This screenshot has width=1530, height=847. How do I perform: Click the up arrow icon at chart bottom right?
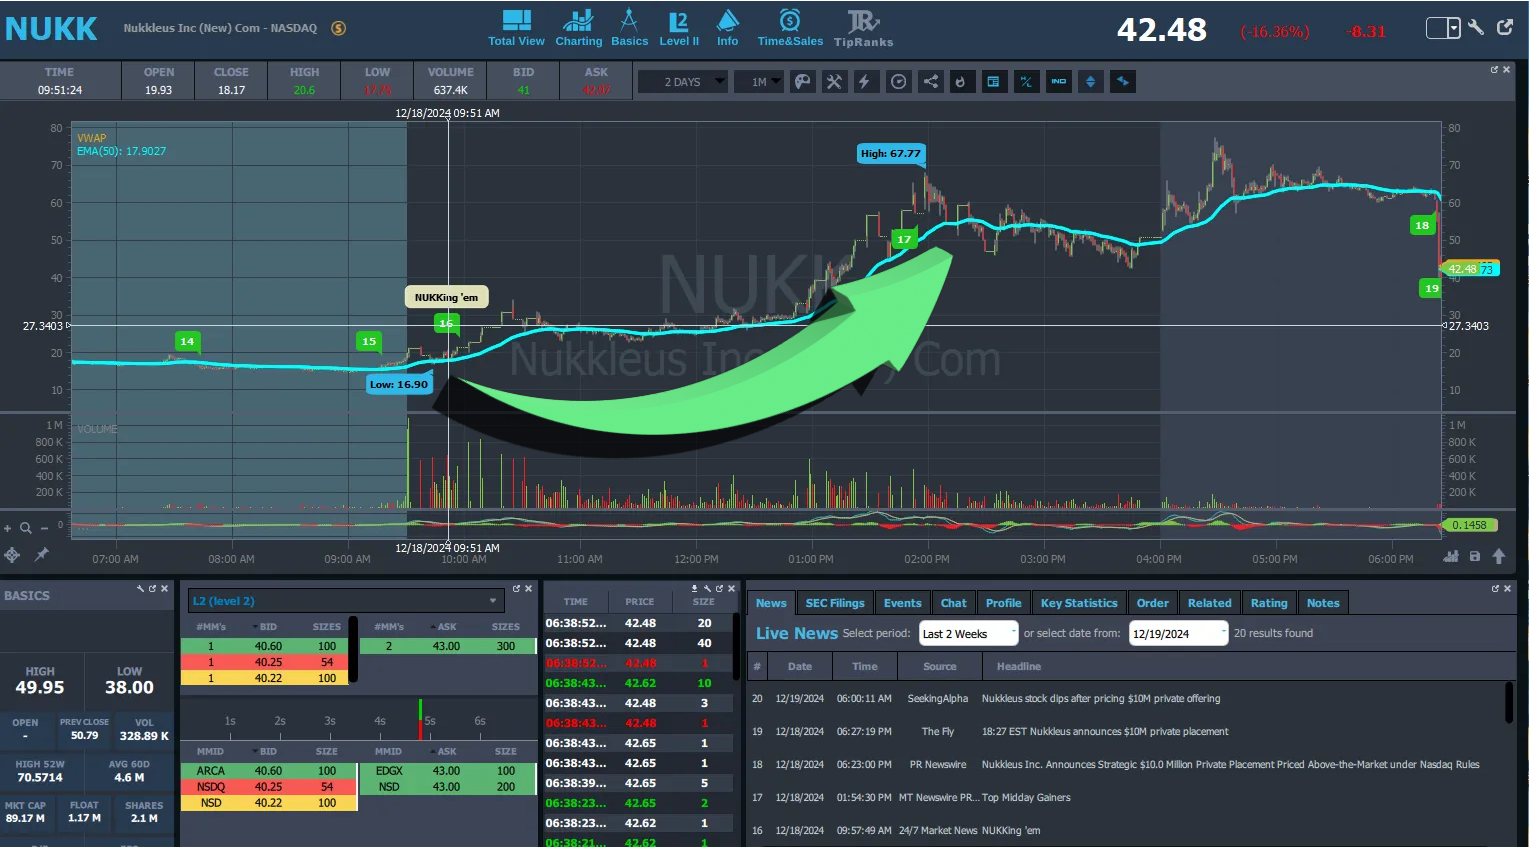coord(1499,556)
